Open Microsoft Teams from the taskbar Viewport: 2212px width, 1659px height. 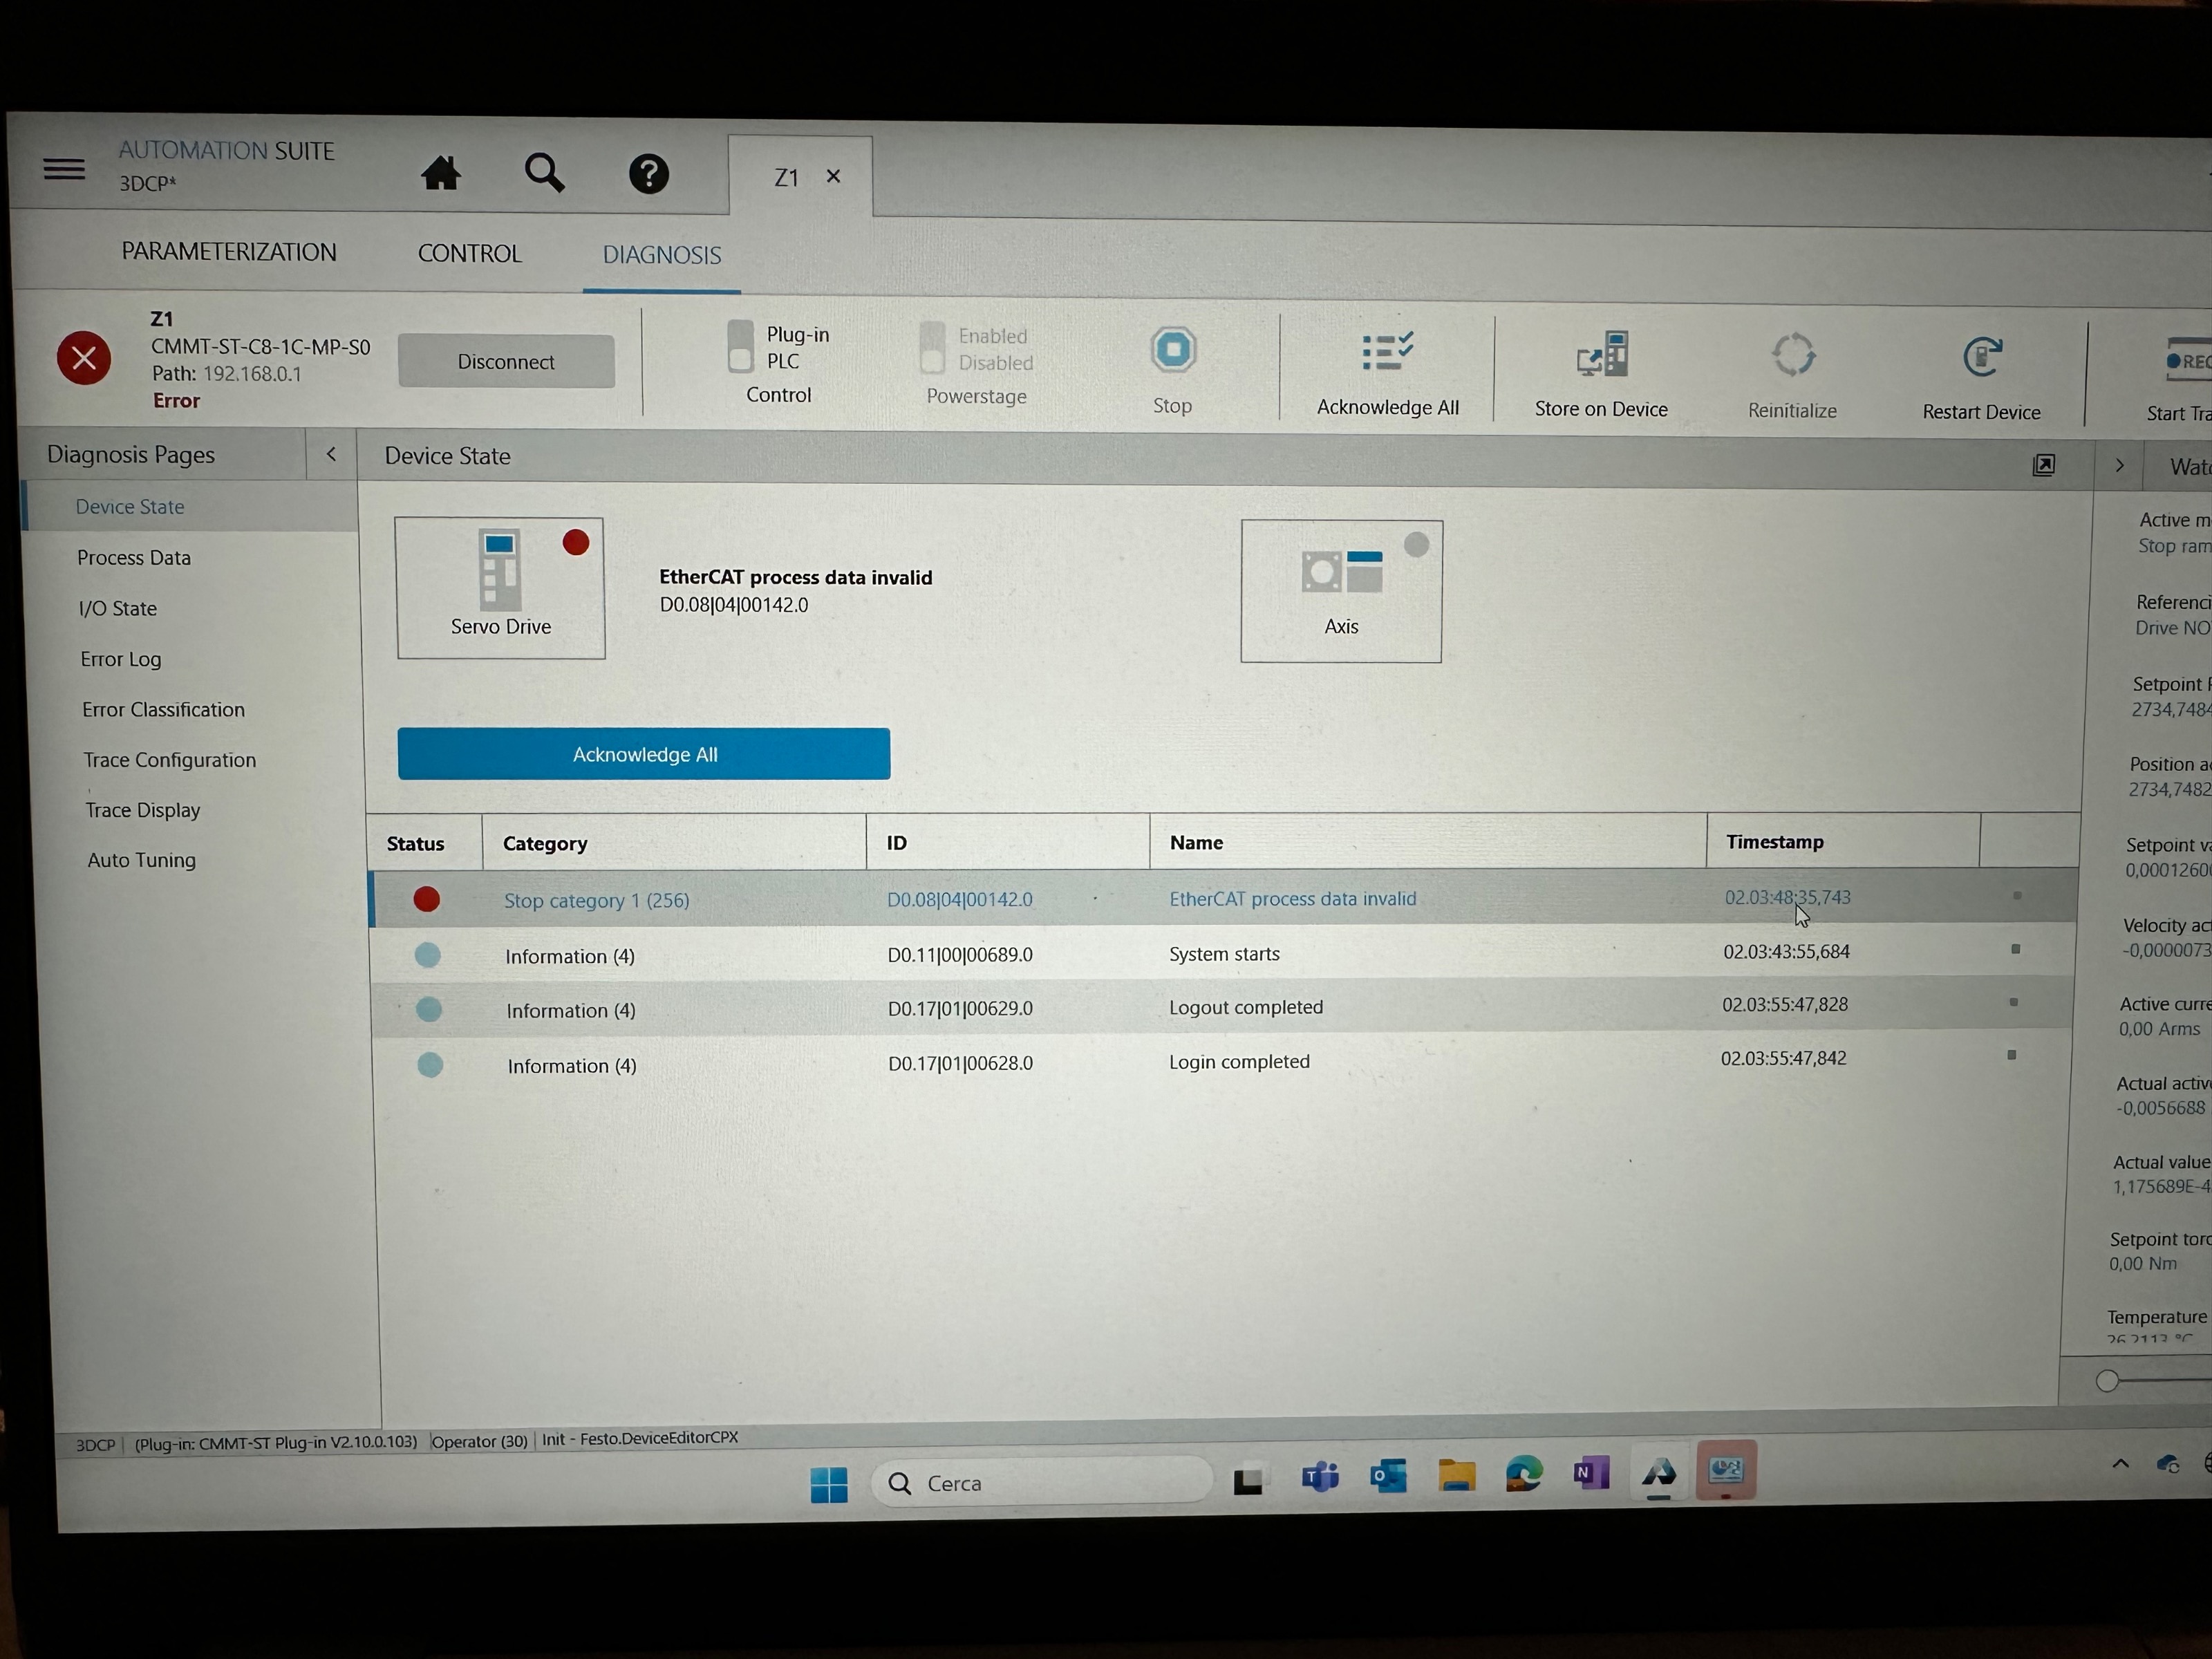pyautogui.click(x=1319, y=1476)
